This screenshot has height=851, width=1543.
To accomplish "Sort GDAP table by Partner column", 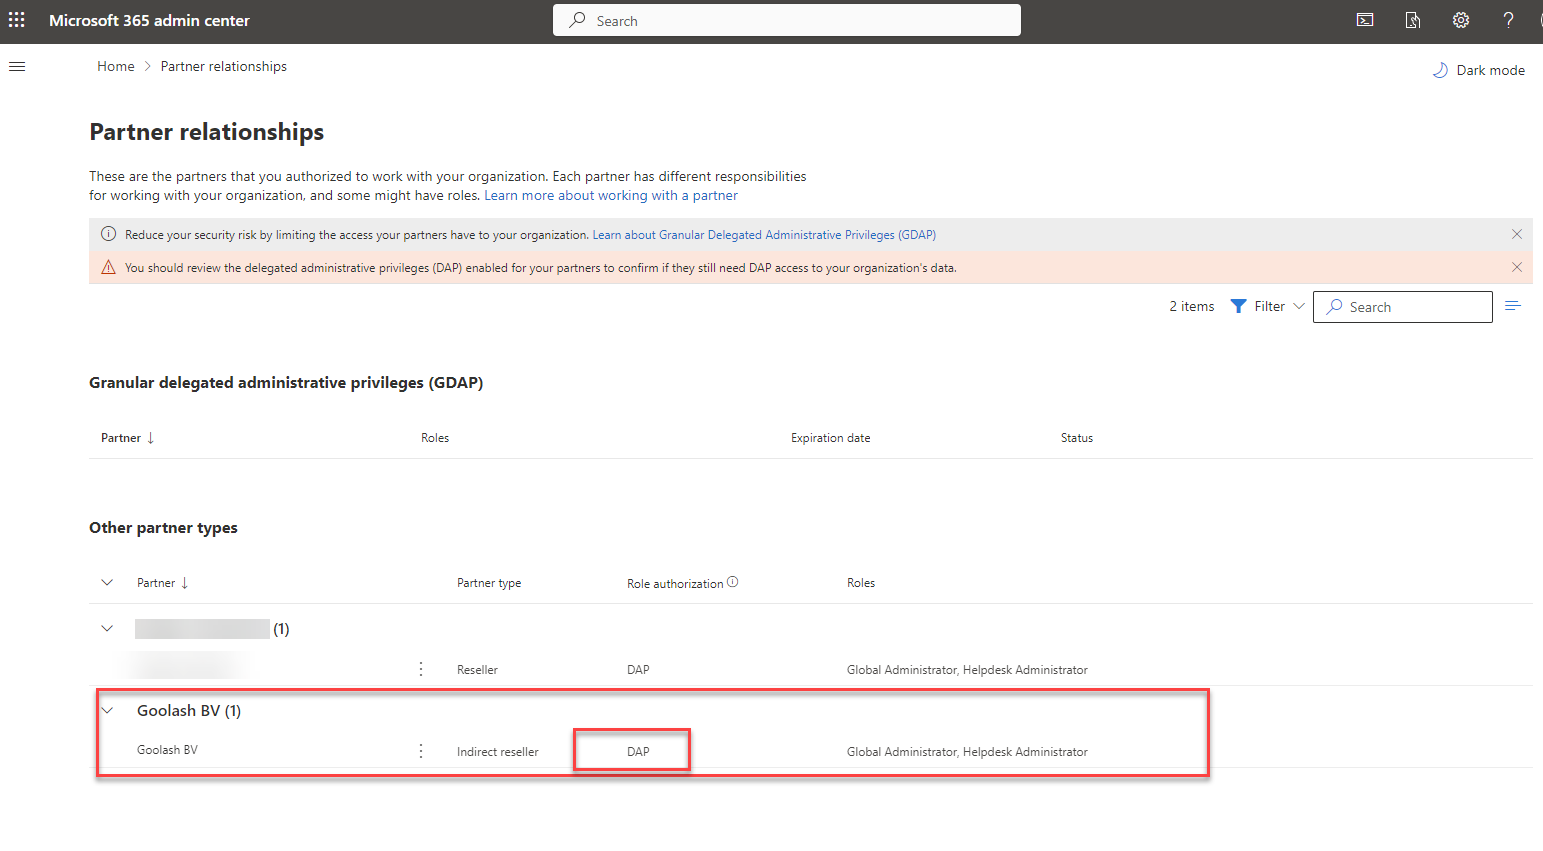I will pos(127,438).
